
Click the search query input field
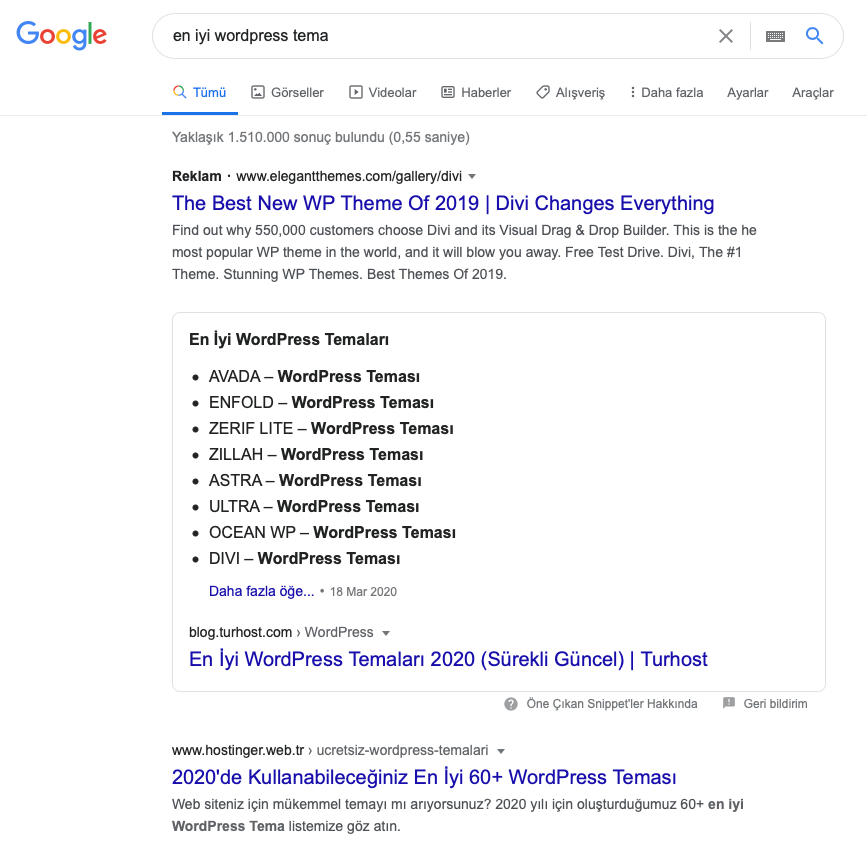click(x=437, y=36)
